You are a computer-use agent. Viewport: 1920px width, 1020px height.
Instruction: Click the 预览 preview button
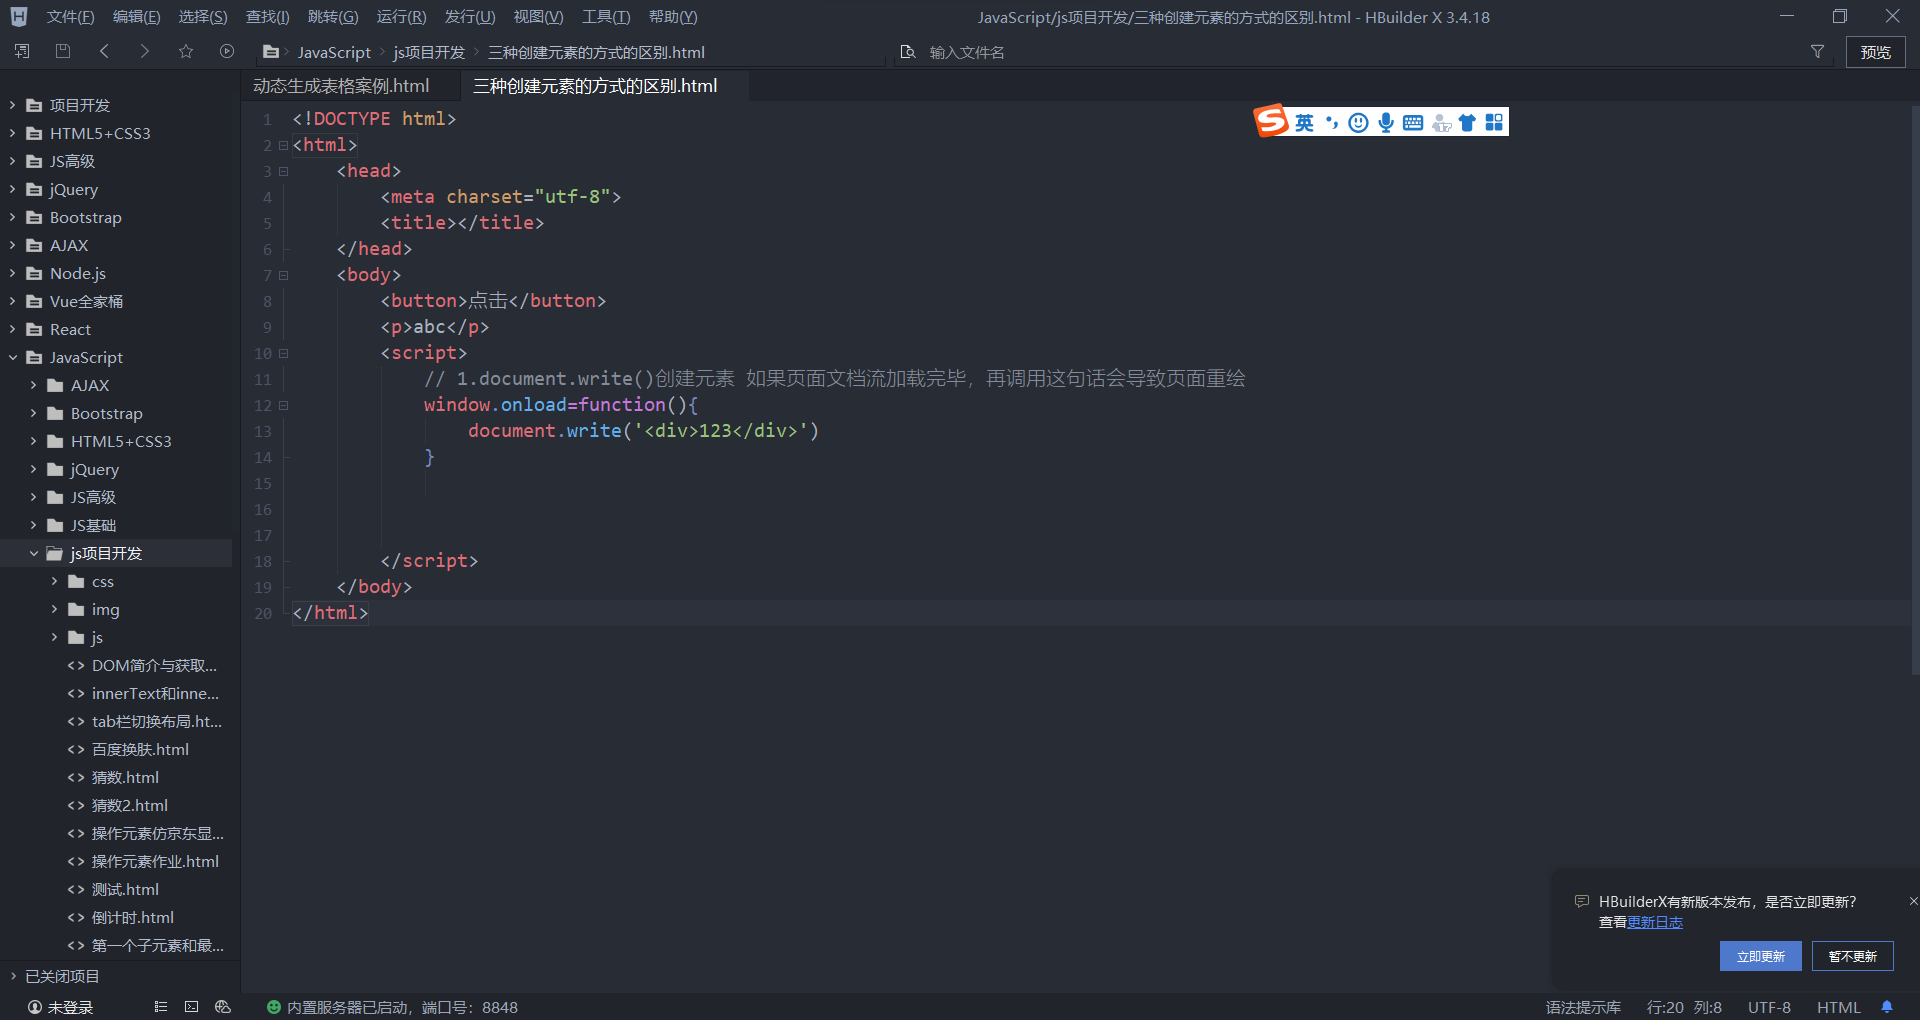(x=1875, y=52)
